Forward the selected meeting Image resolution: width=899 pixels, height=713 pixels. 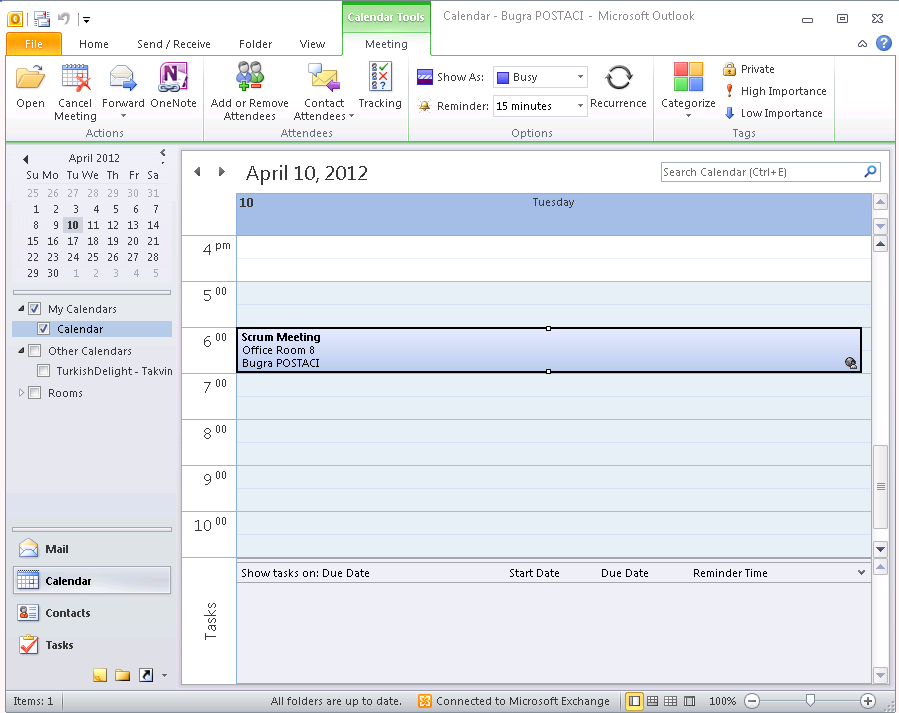point(123,78)
